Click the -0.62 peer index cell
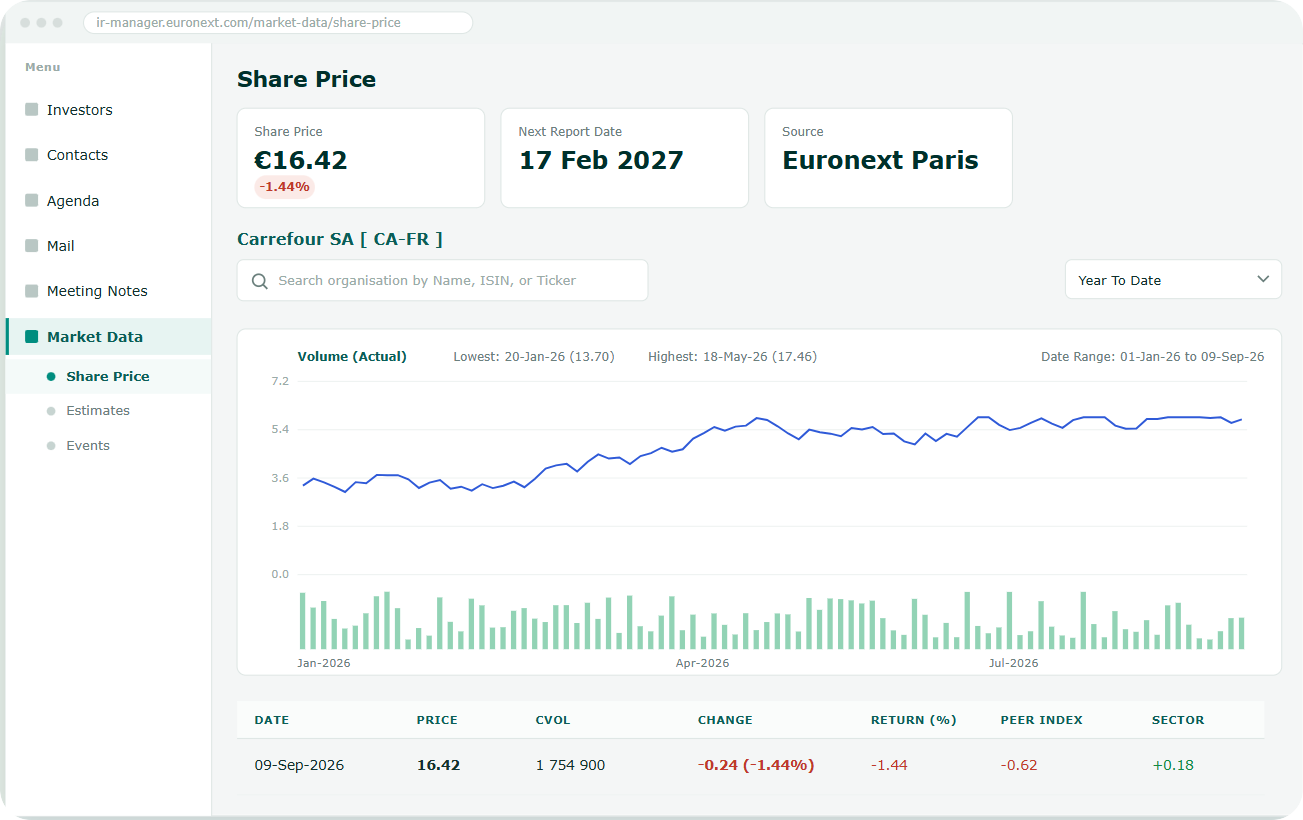Viewport: 1303px width, 820px height. pos(1019,765)
